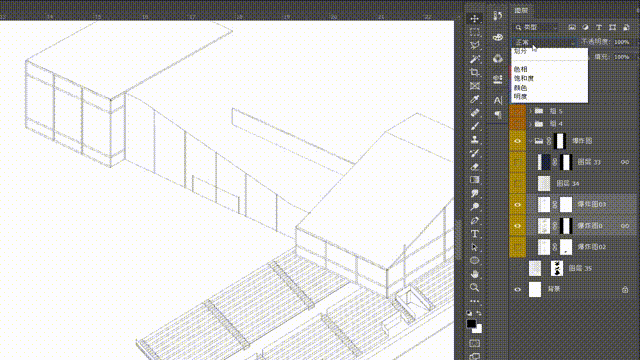Choose 划分 blend mode
The width and height of the screenshot is (640, 360).
point(520,51)
